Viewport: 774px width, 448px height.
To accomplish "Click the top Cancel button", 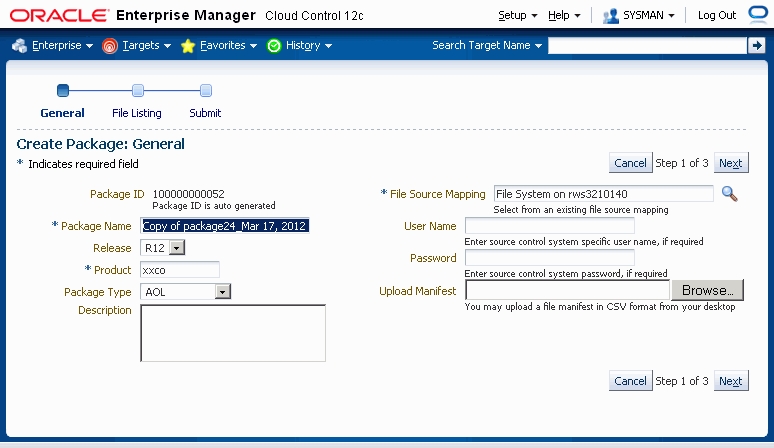I will (630, 163).
